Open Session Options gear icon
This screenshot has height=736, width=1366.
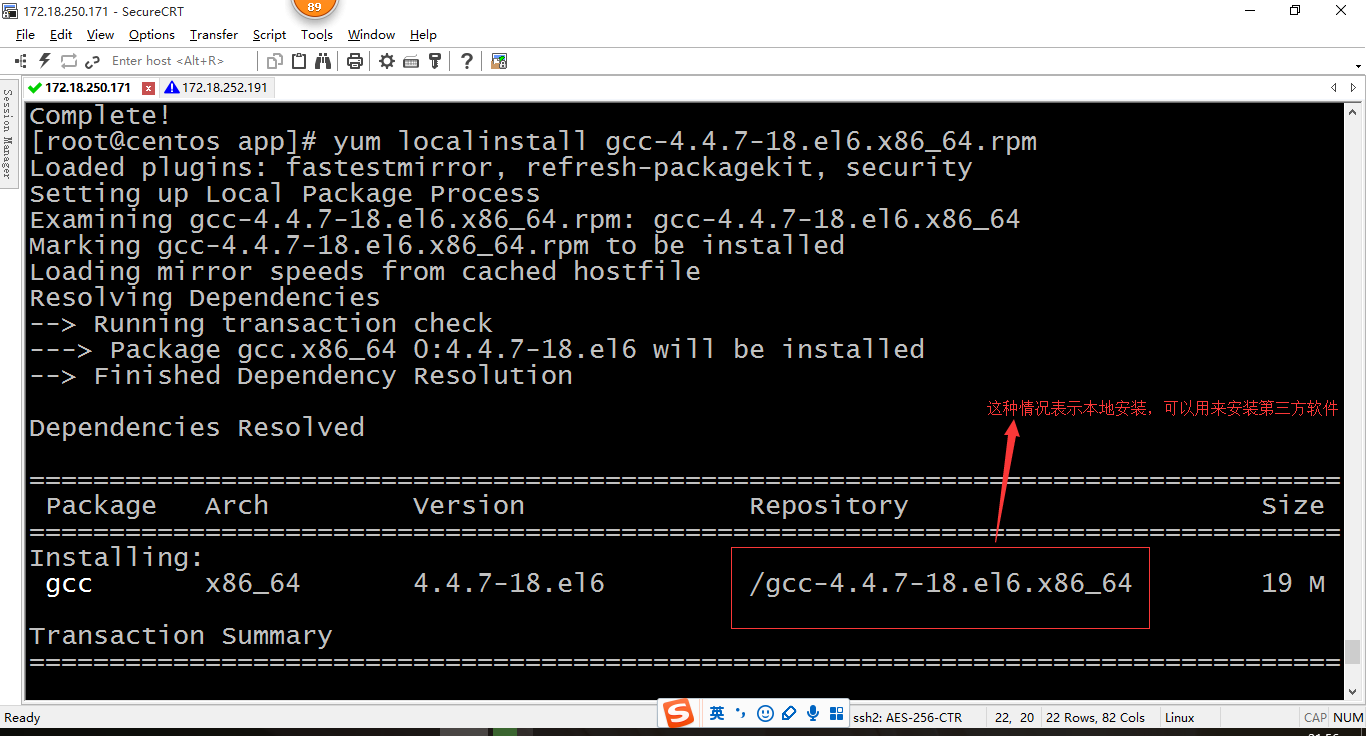pos(387,61)
